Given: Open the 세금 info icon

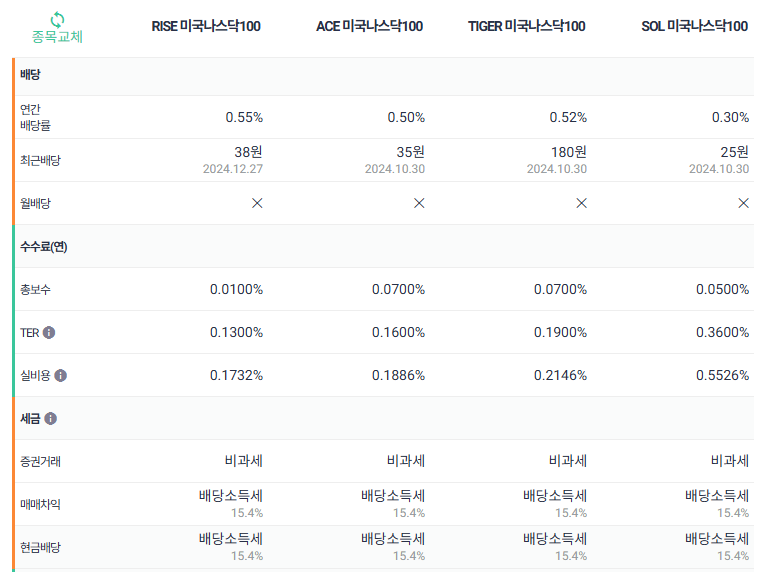Looking at the screenshot, I should tap(50, 419).
